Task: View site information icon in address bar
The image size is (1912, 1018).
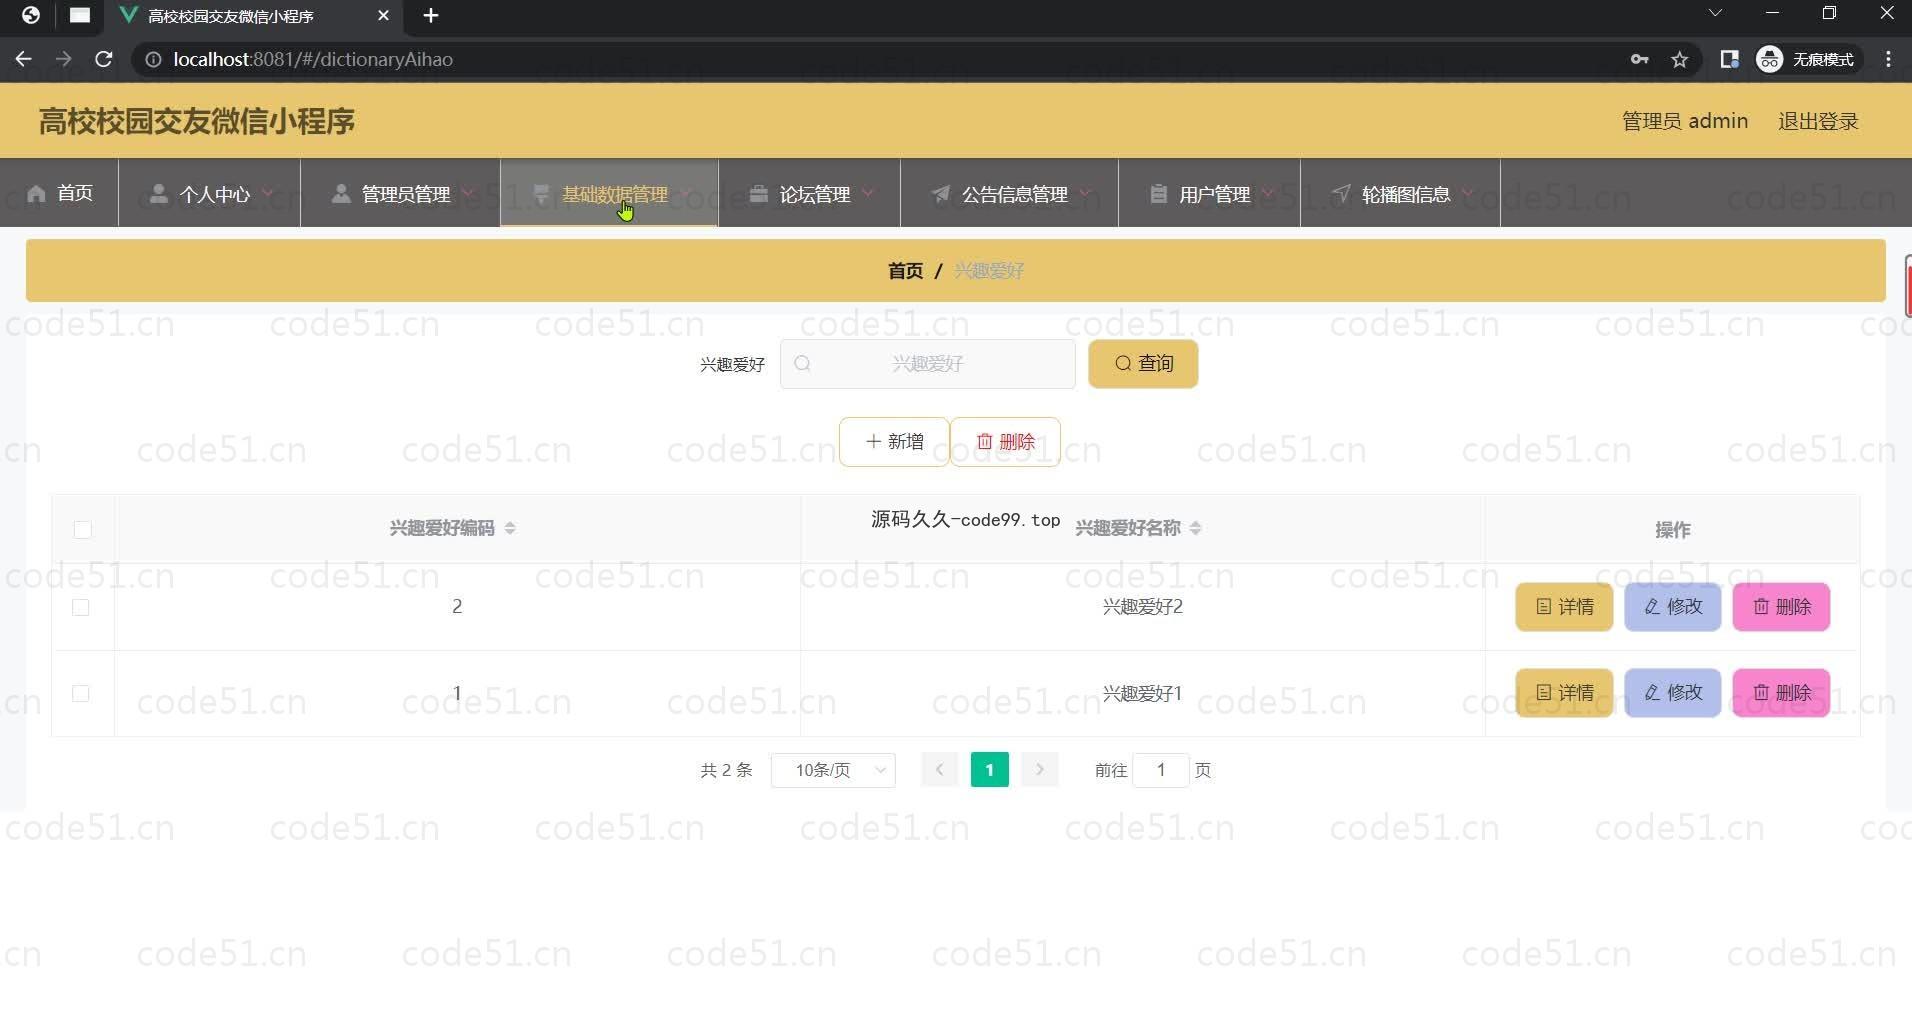Action: (x=153, y=59)
